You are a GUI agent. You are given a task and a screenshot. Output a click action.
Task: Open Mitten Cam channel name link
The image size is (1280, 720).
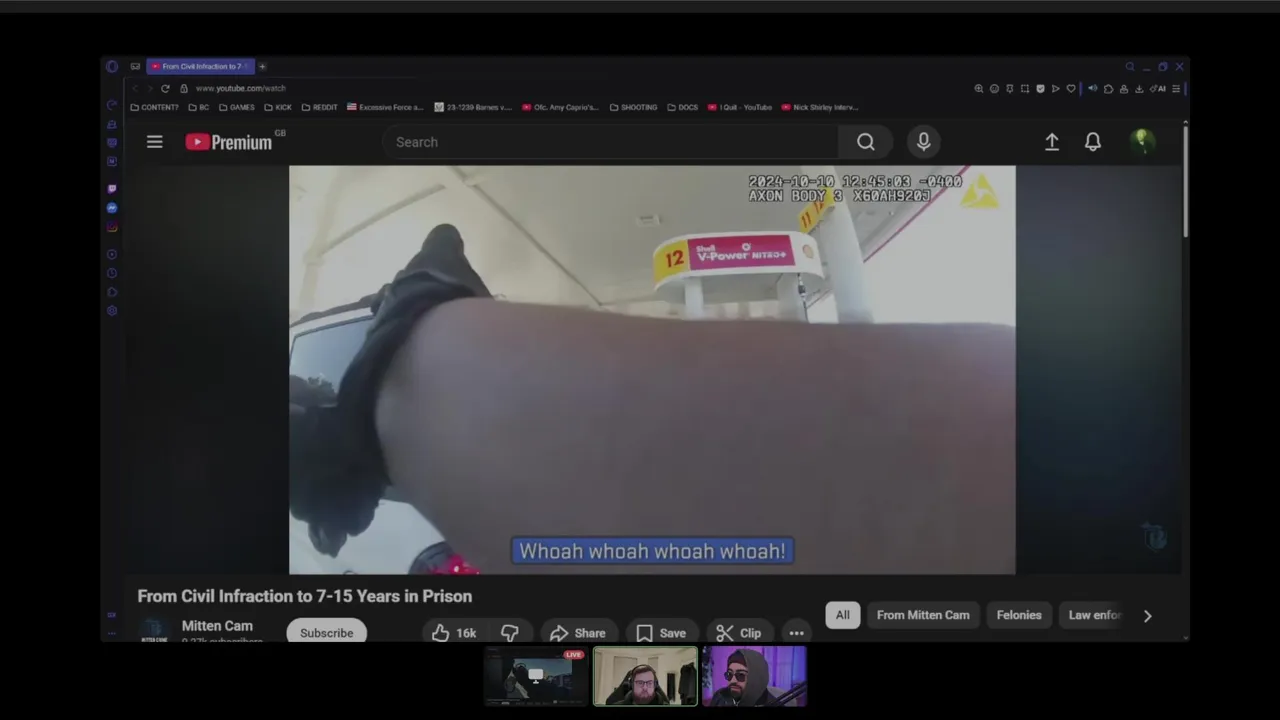click(217, 626)
